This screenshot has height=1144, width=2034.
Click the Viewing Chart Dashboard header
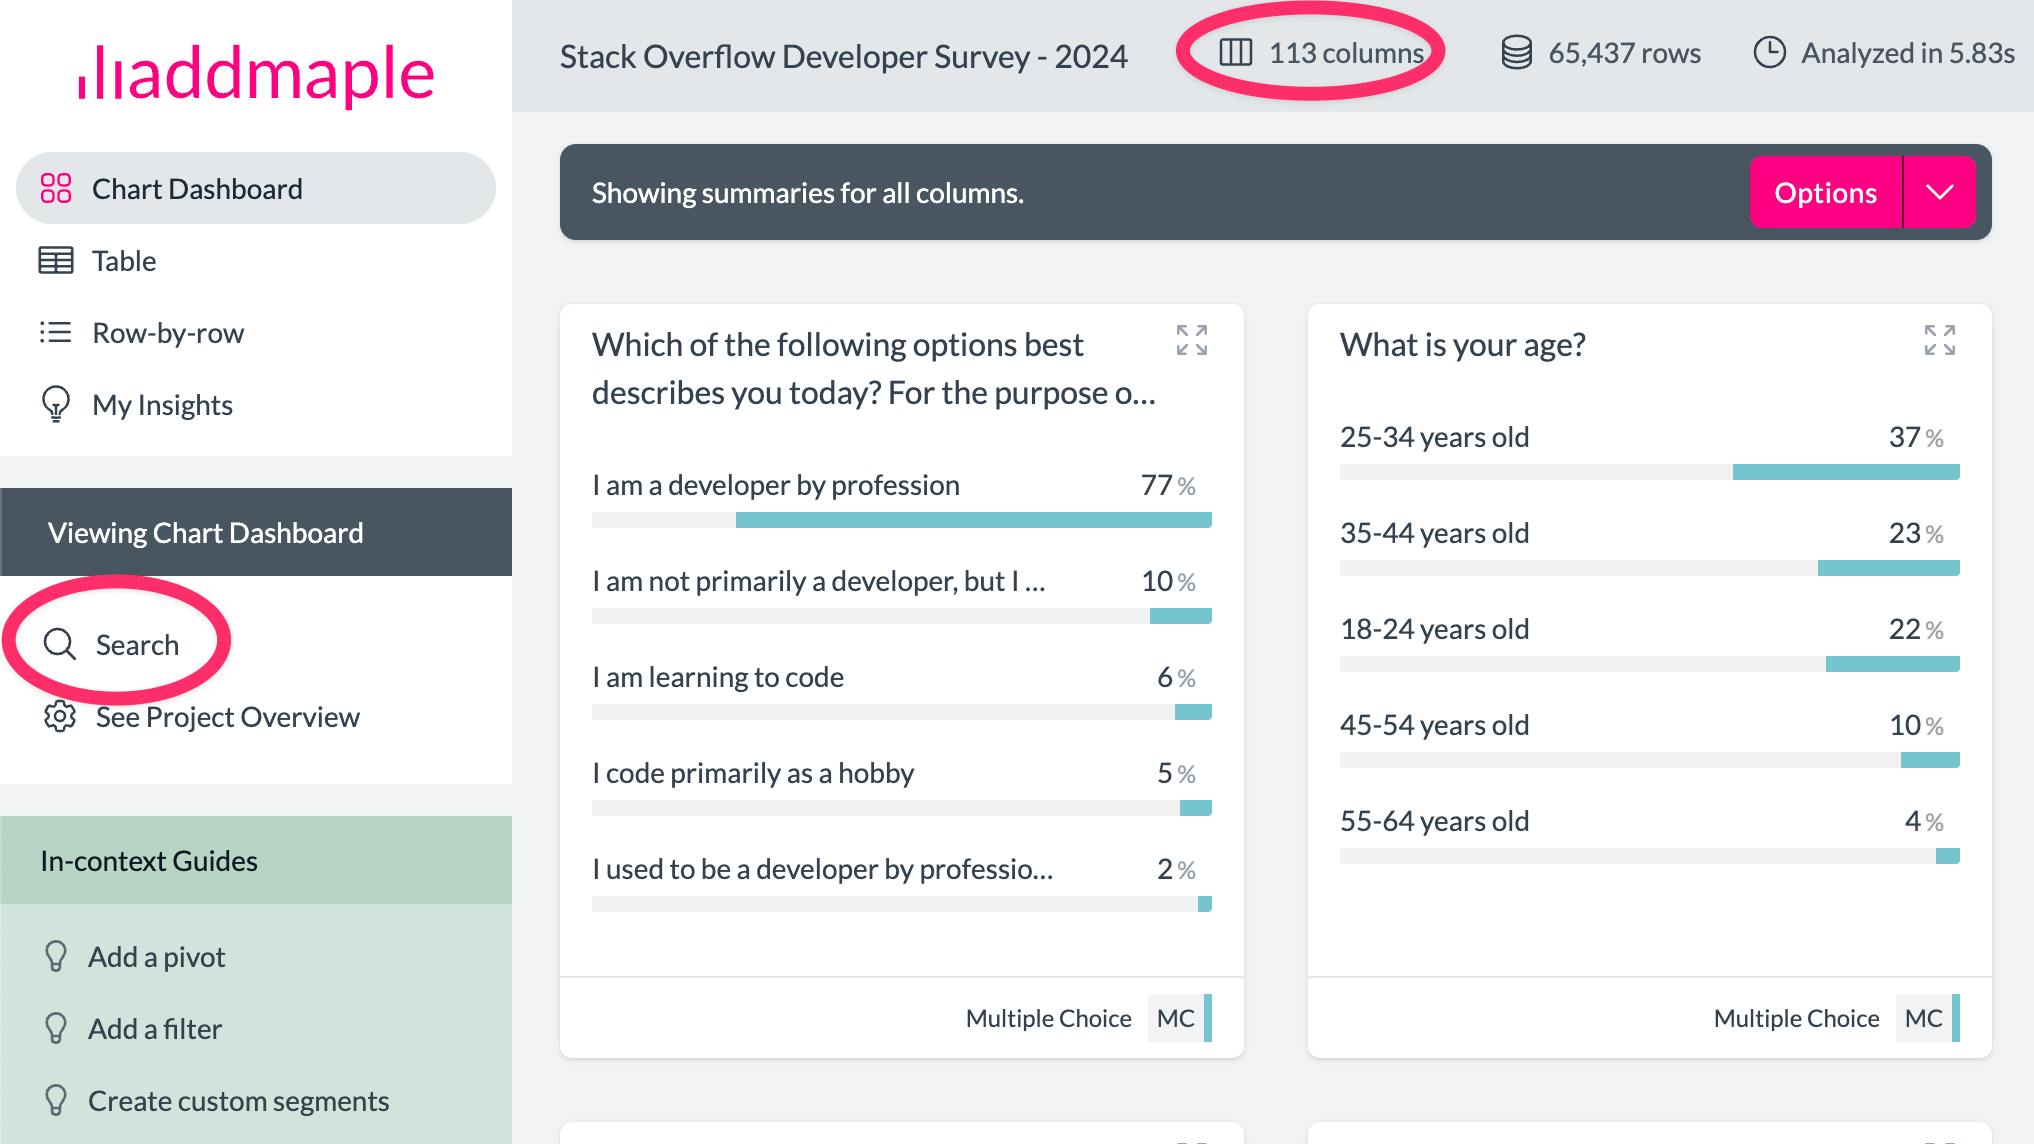click(x=256, y=532)
